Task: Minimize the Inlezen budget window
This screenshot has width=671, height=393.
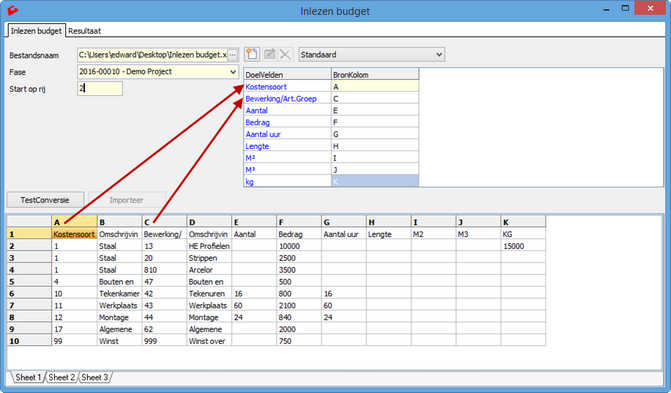Action: tap(606, 9)
